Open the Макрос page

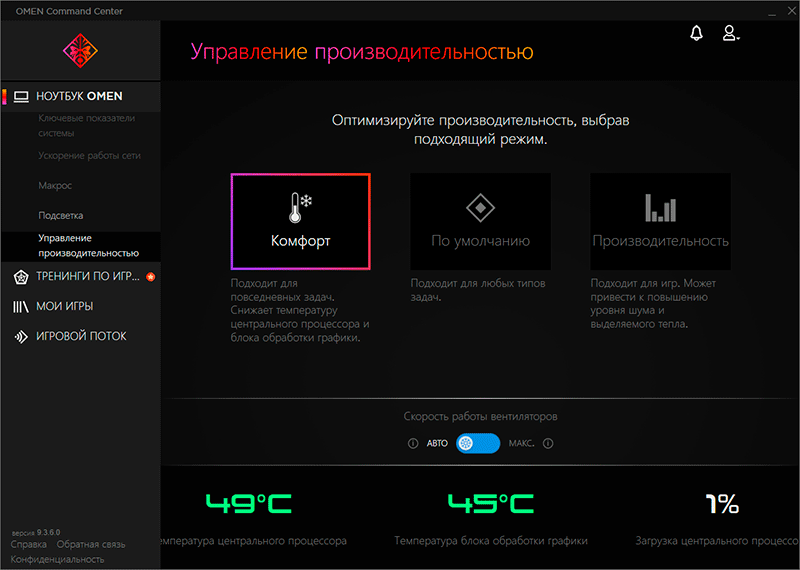click(x=55, y=186)
